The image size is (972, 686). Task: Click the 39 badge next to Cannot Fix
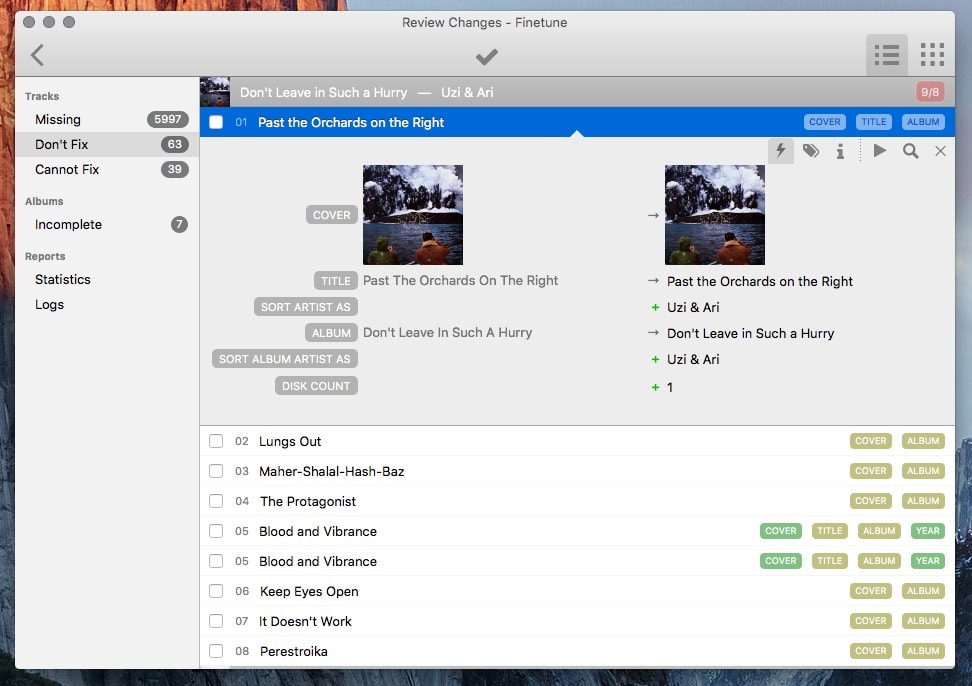point(175,169)
